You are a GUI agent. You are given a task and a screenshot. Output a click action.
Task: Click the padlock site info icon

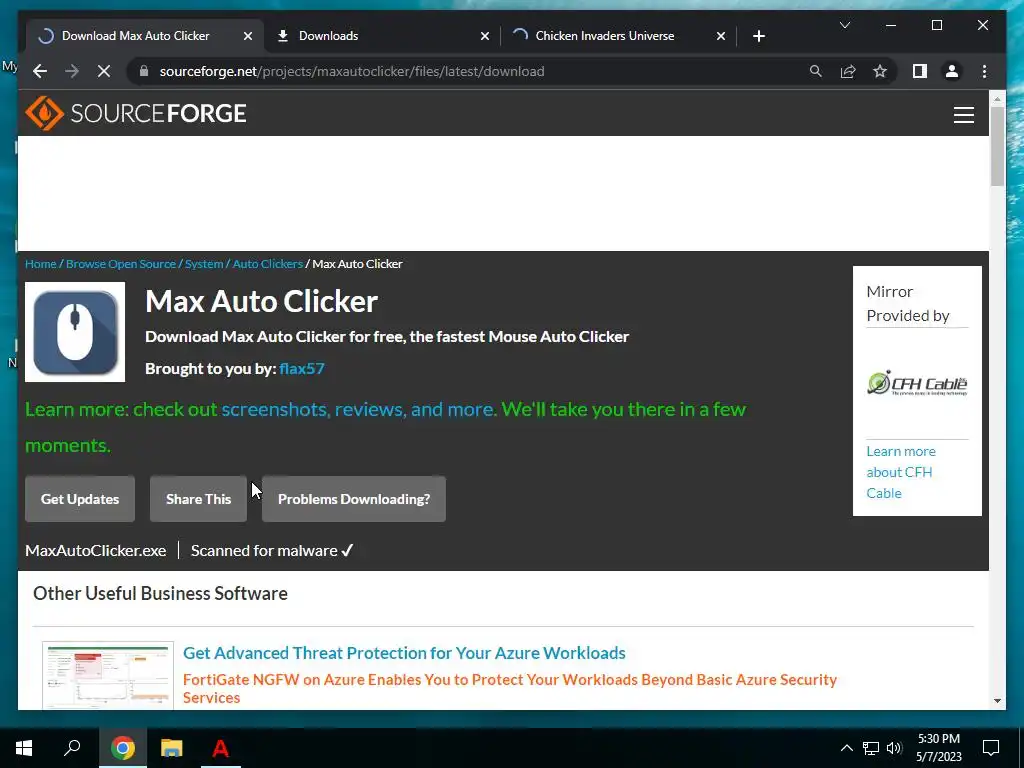[x=144, y=71]
